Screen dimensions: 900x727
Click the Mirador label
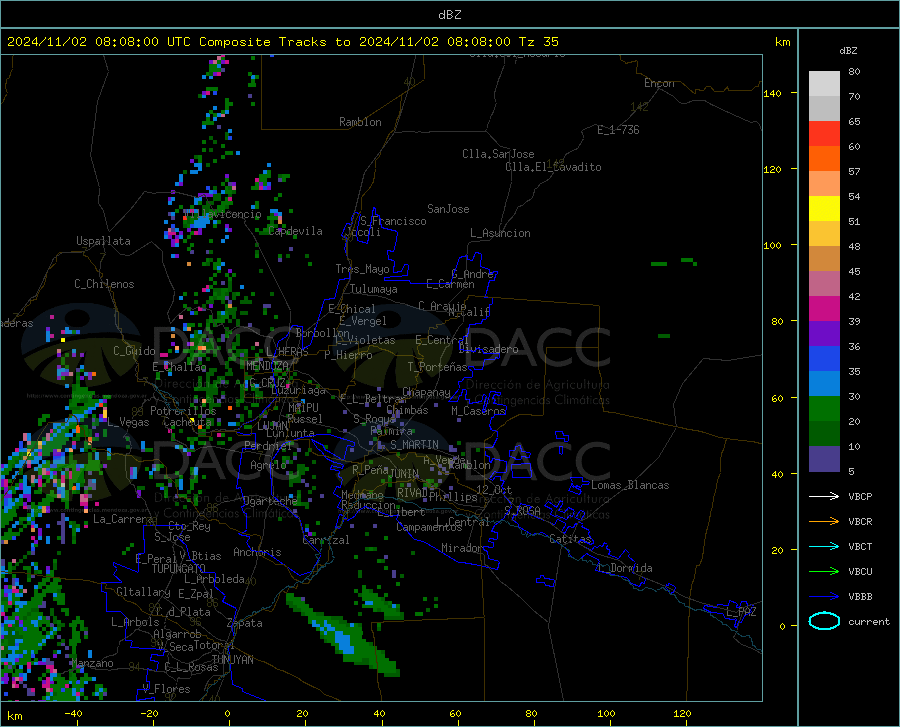click(x=461, y=548)
